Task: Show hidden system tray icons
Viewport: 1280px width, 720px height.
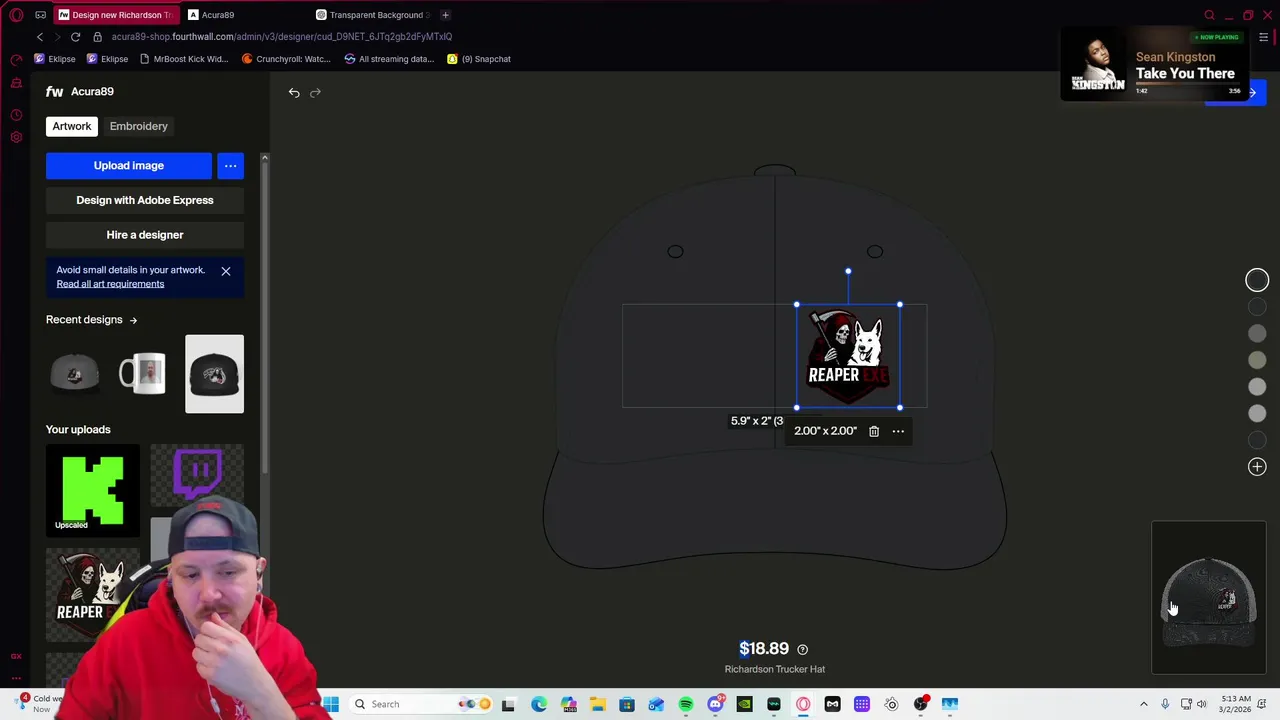Action: 1144,704
